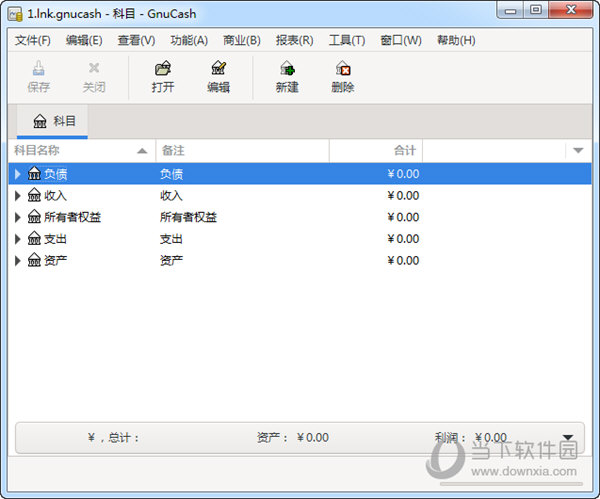
Task: Click the Open (打开) account toolbar icon
Action: tap(163, 68)
